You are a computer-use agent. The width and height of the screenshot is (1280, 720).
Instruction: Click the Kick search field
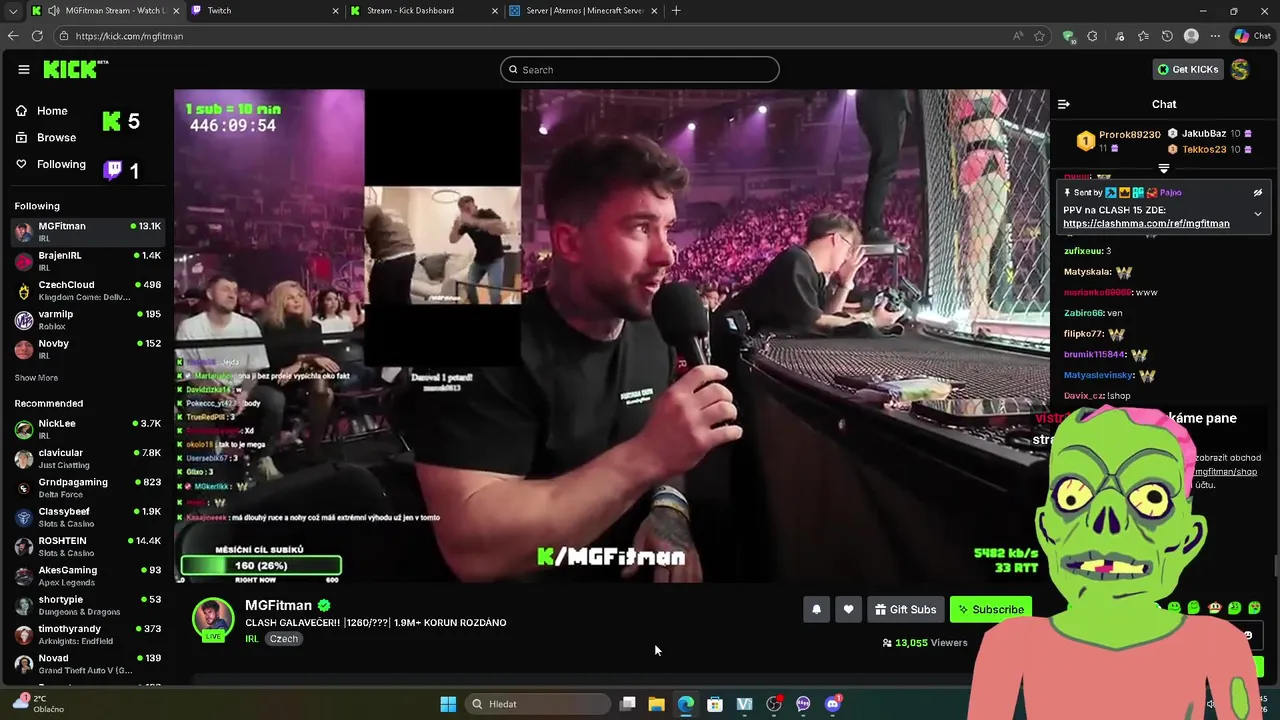pyautogui.click(x=640, y=70)
